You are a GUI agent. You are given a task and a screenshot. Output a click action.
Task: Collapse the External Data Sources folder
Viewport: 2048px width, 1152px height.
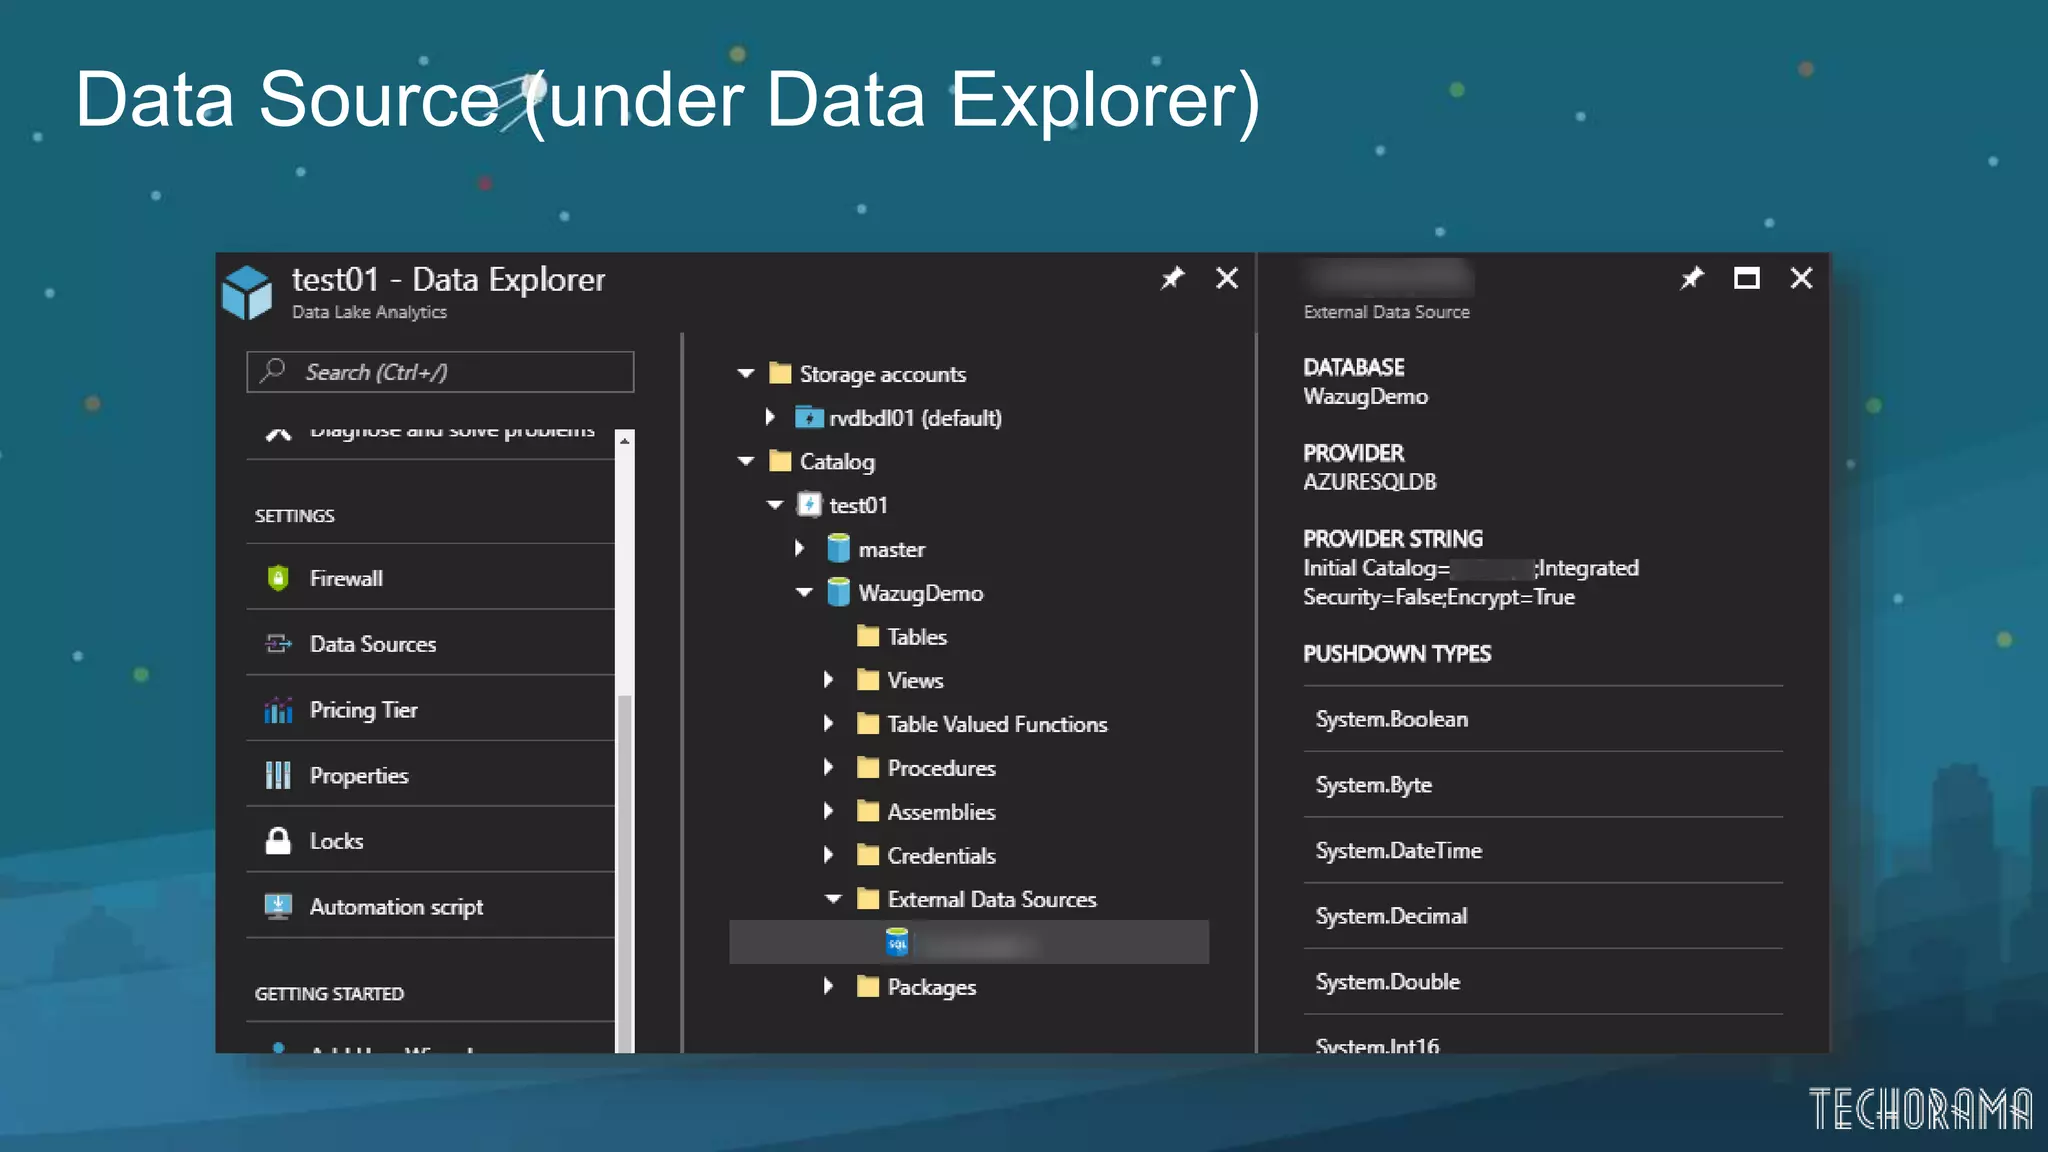(833, 899)
